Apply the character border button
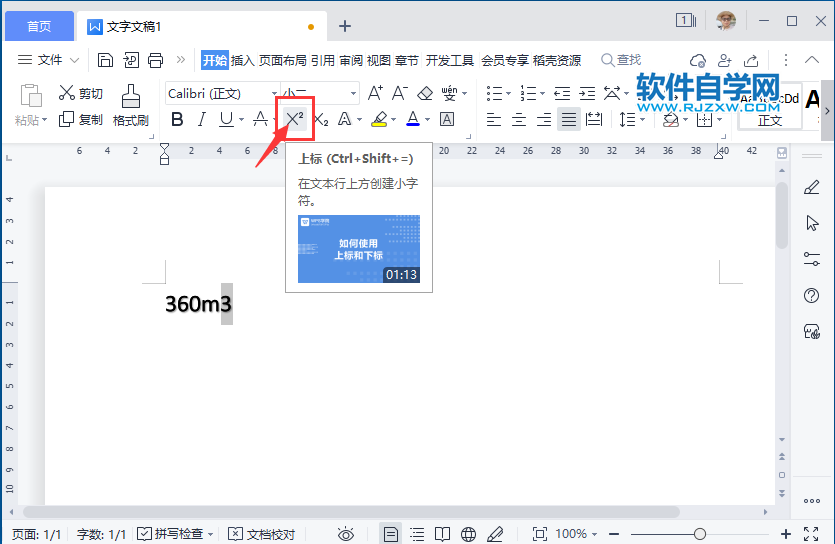The height and width of the screenshot is (544, 835). [447, 119]
